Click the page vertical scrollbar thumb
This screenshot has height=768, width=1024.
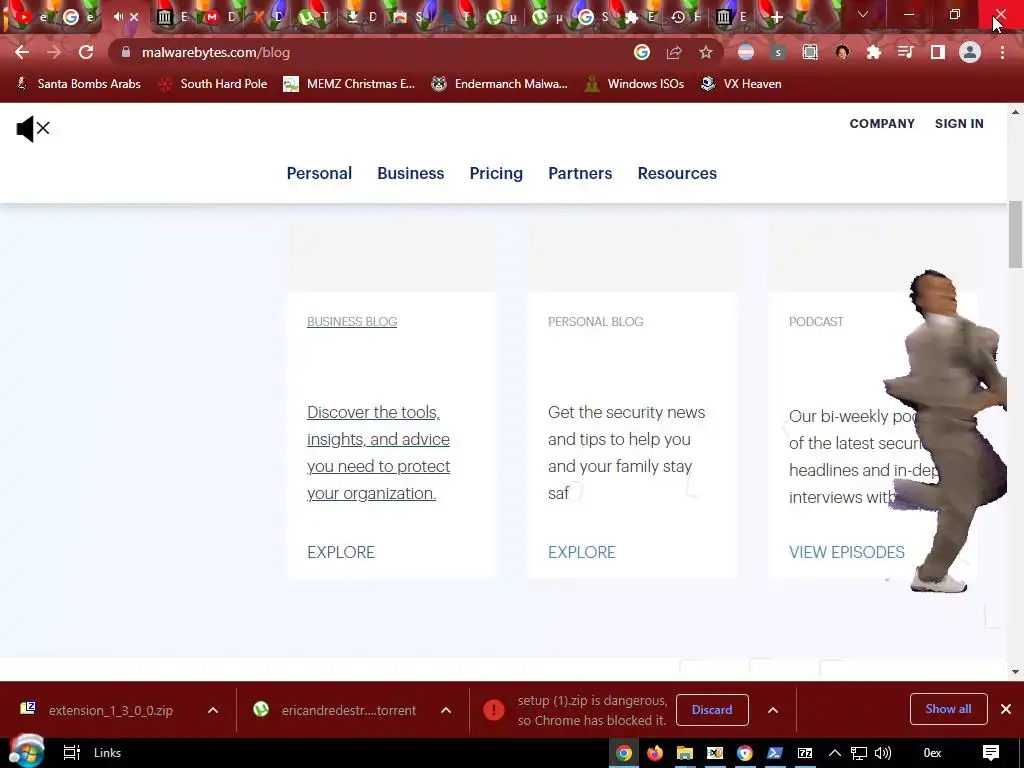coord(1015,234)
